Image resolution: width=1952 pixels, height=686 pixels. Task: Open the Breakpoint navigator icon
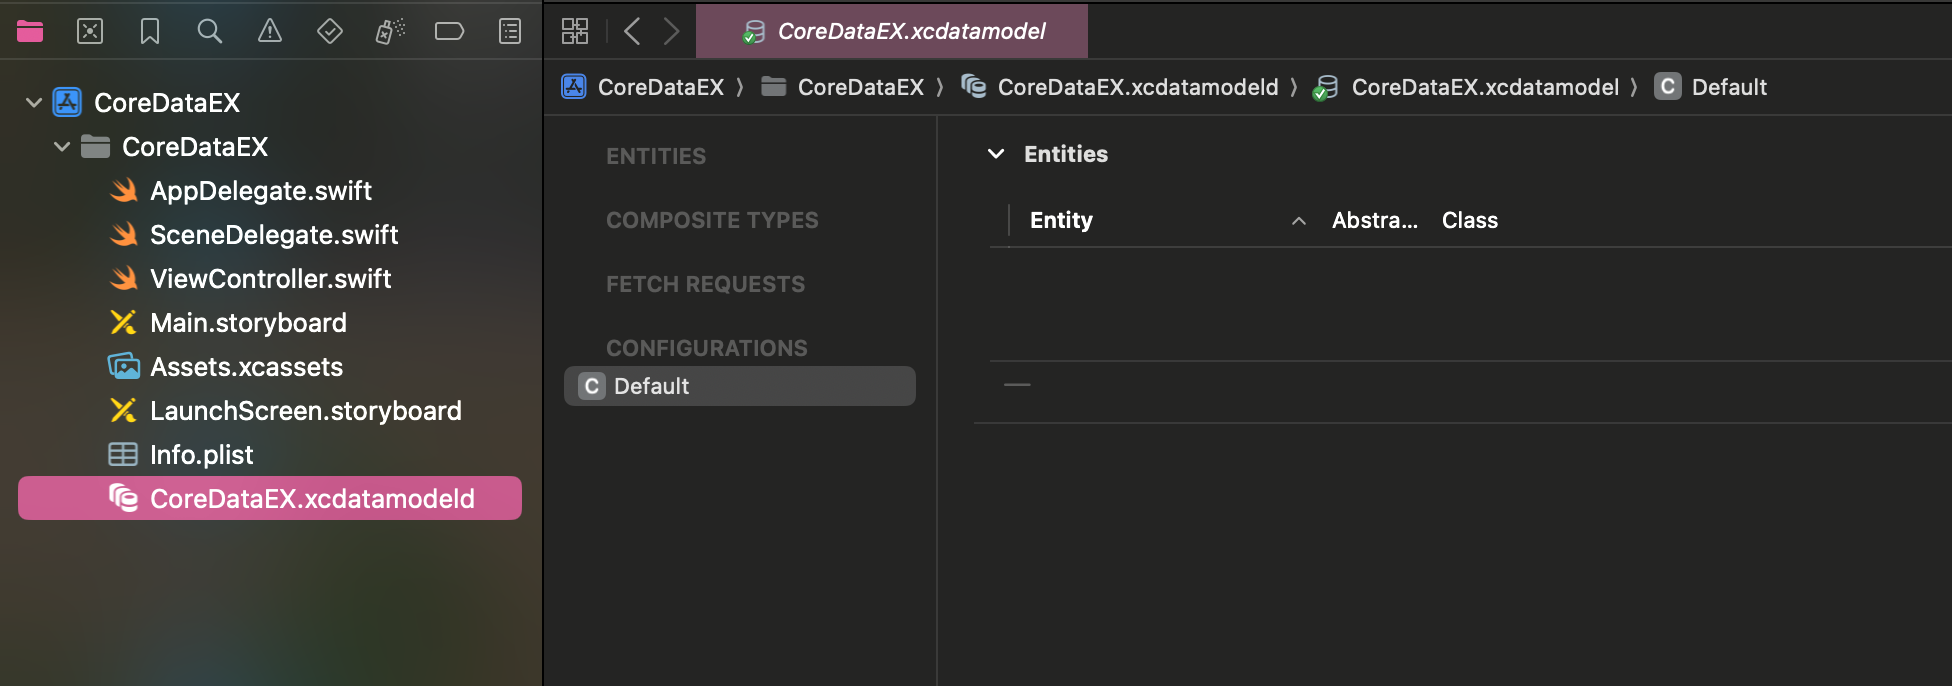pyautogui.click(x=450, y=31)
